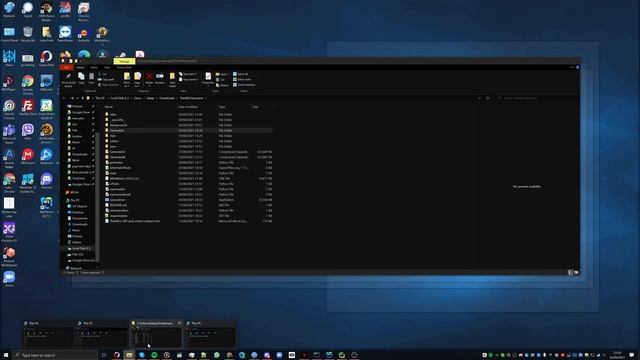
Task: Open the File tab
Action: [x=67, y=67]
